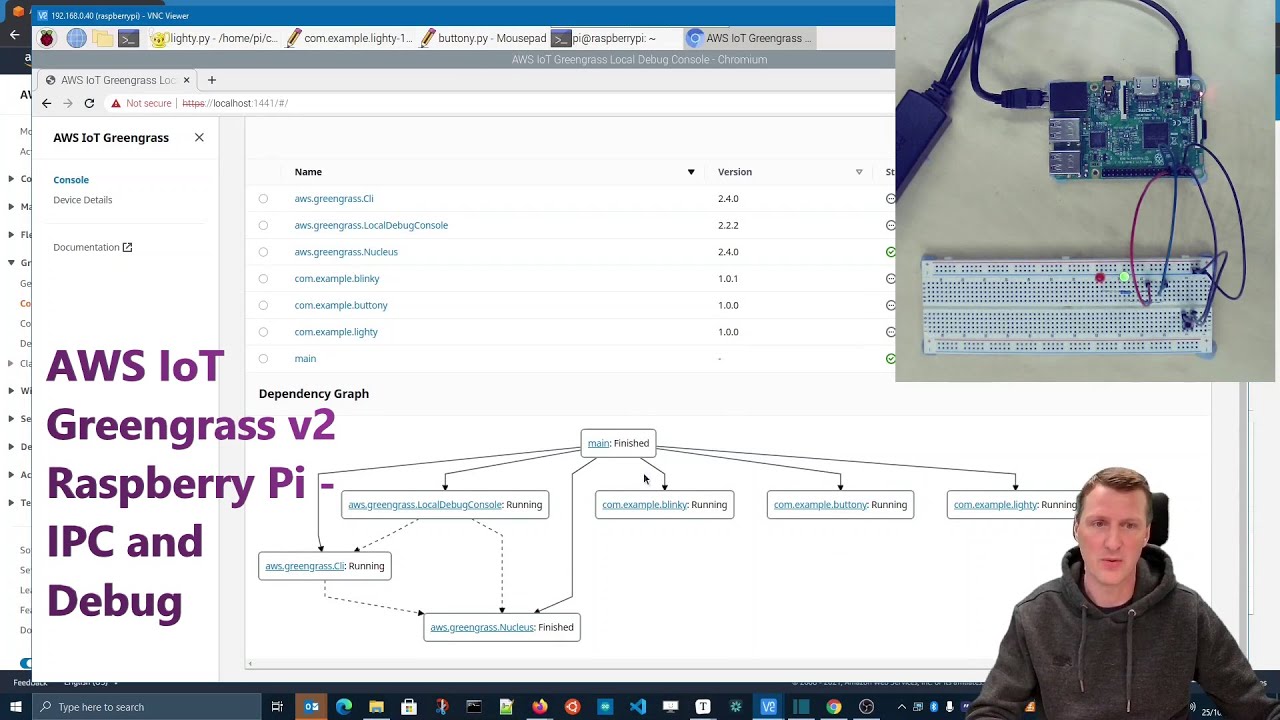Screen dimensions: 1280x720
Task: Open the Windows Start menu
Action: pyautogui.click(x=15, y=707)
